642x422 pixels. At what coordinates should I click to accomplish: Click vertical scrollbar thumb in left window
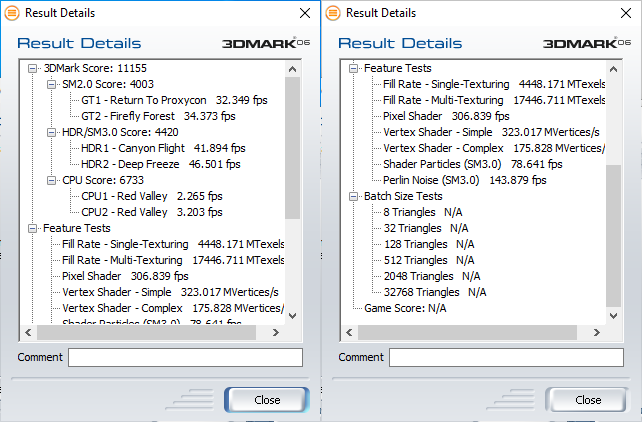[x=292, y=148]
